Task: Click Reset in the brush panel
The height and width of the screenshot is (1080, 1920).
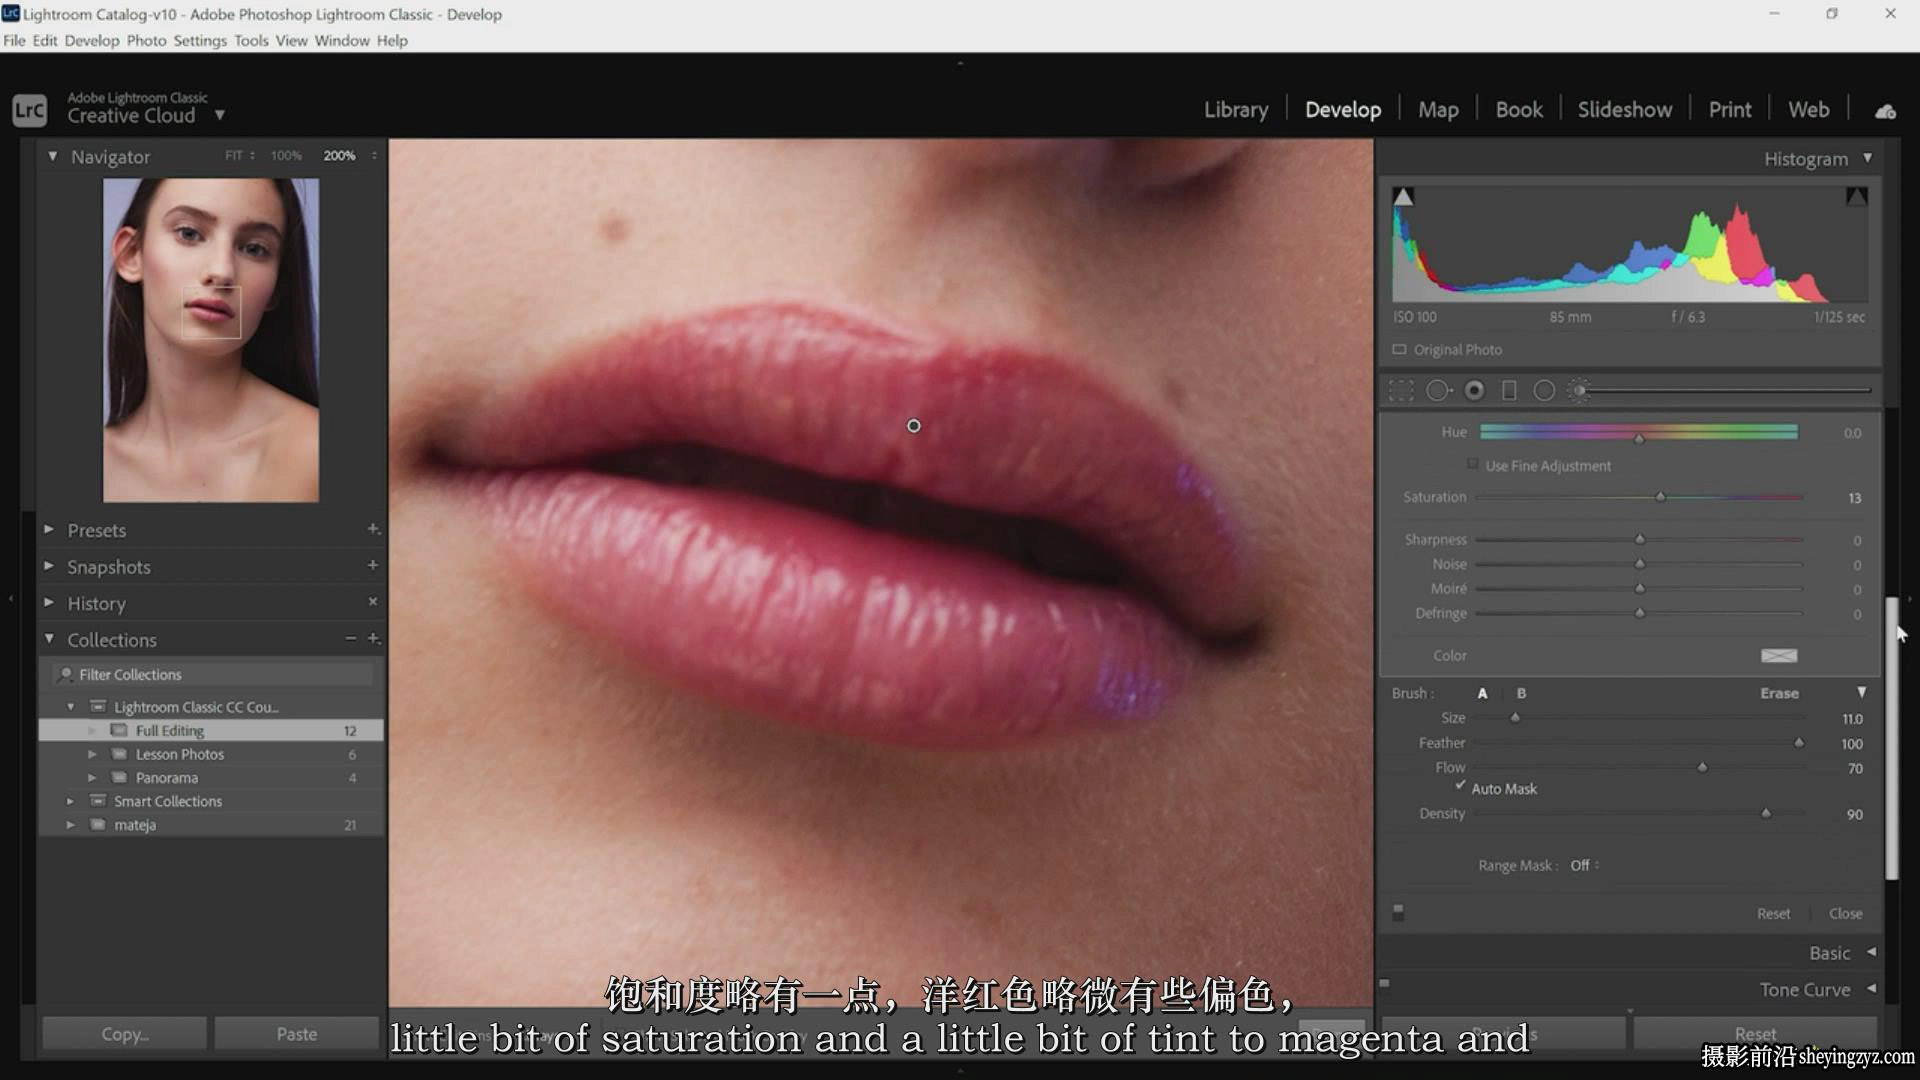Action: [x=1773, y=913]
